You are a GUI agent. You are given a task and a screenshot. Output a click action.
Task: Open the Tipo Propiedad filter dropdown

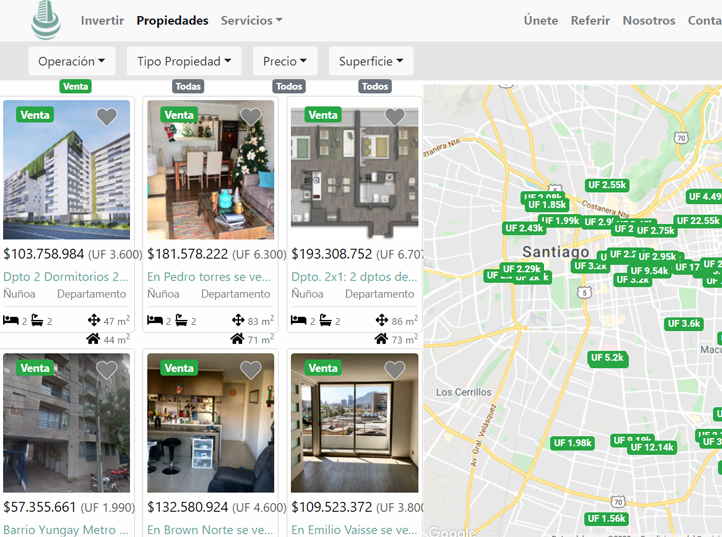point(184,61)
